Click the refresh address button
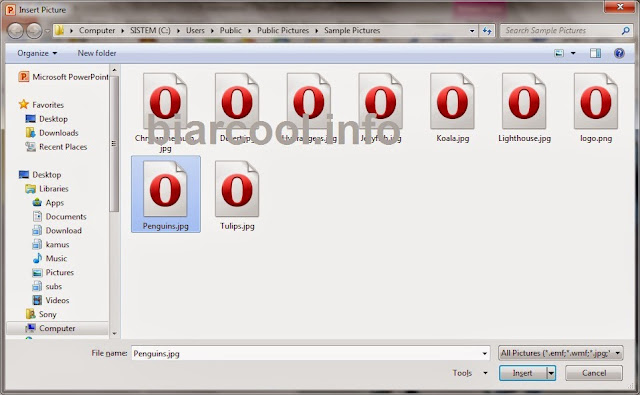The height and width of the screenshot is (395, 640). point(487,31)
